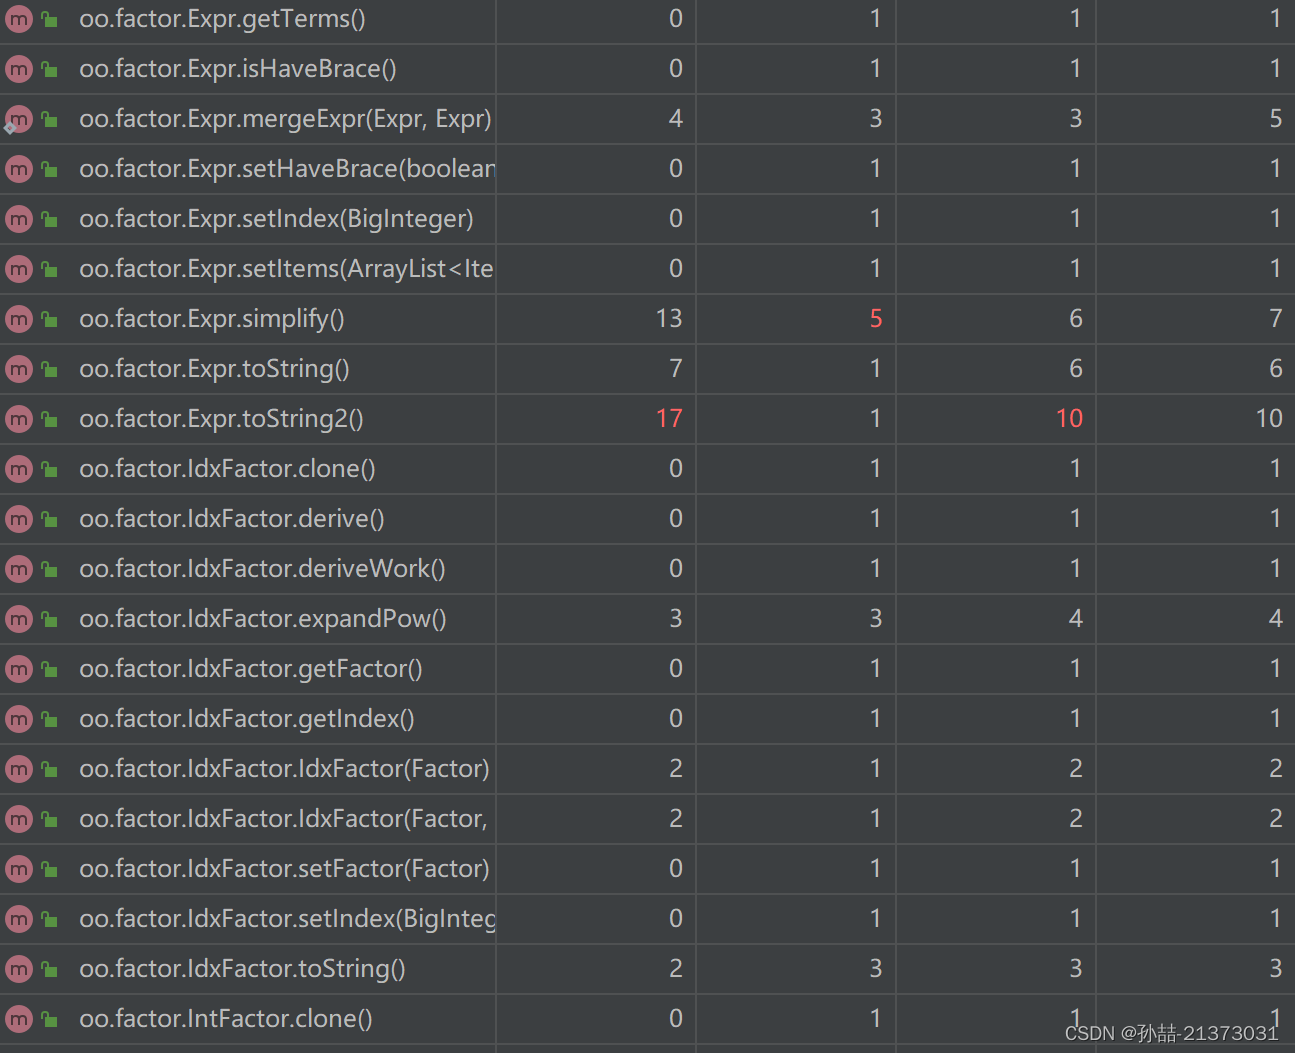Click method icon beside oo.factor.Expr.getTerms()

pyautogui.click(x=19, y=19)
